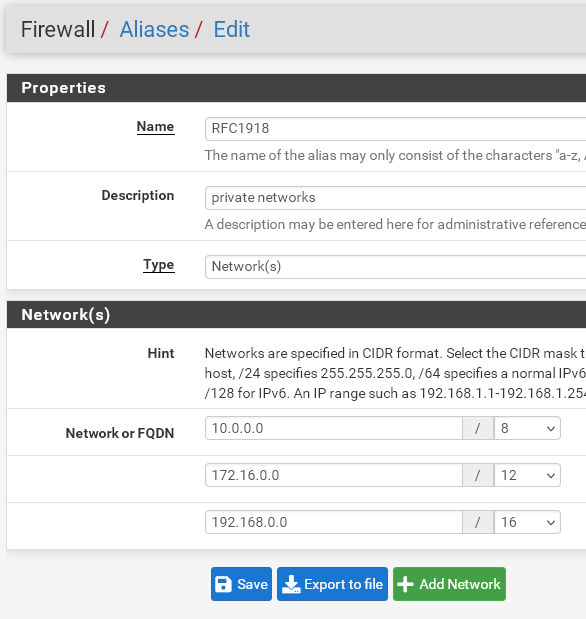Click the download icon on Export to file
Screen dimensions: 586x619
(291, 584)
